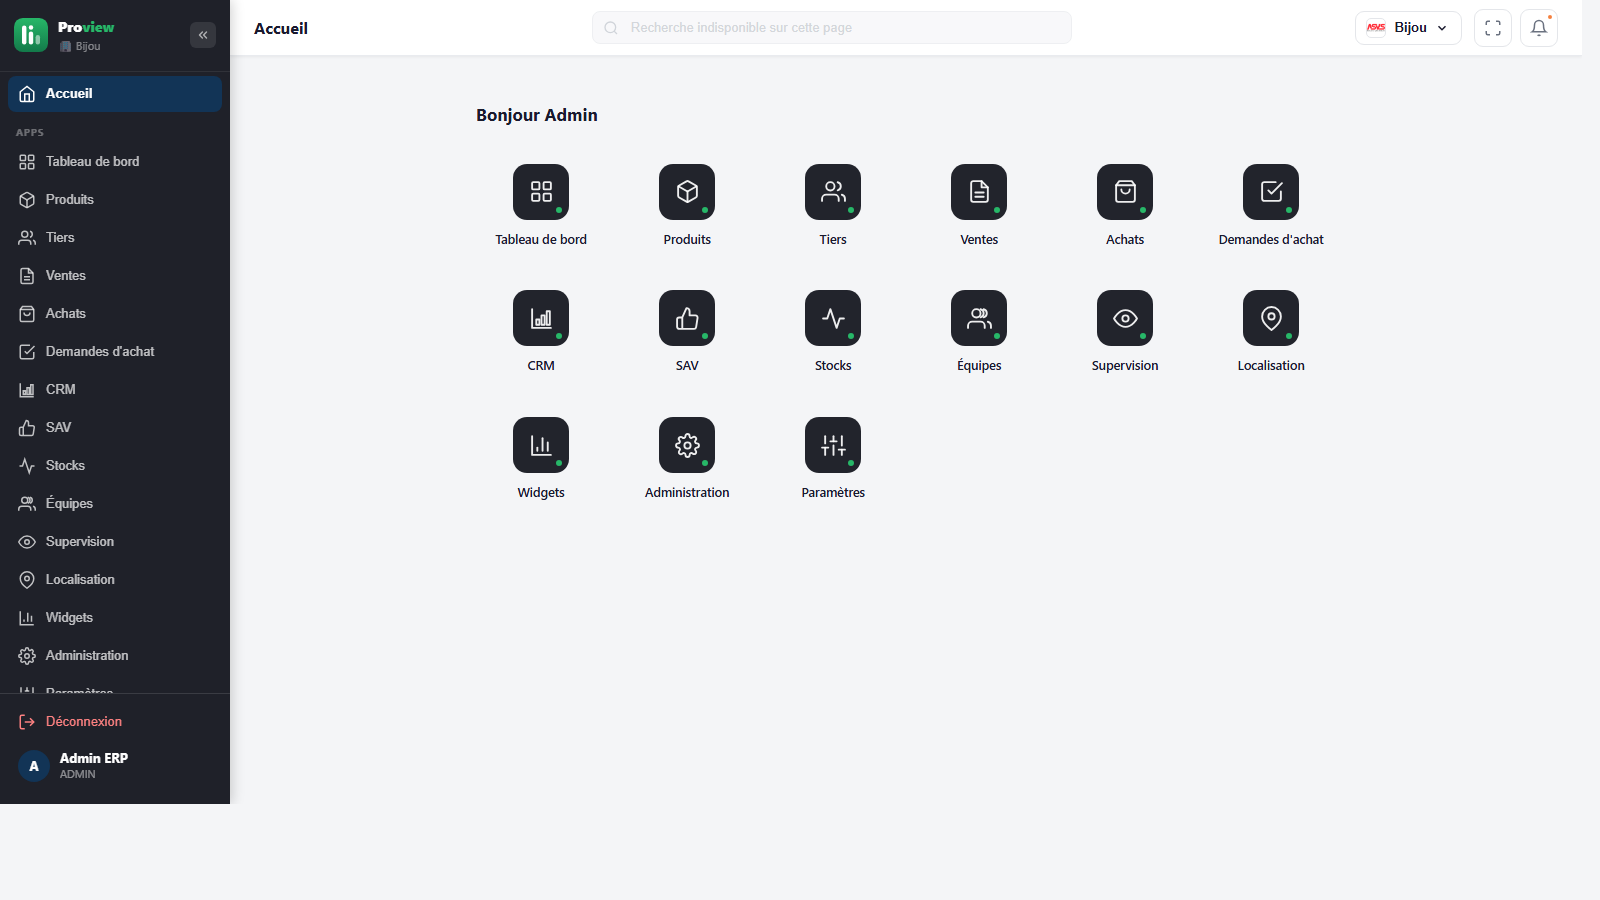Open the Demandes d'achat app tile
1600x900 pixels.
[1271, 192]
